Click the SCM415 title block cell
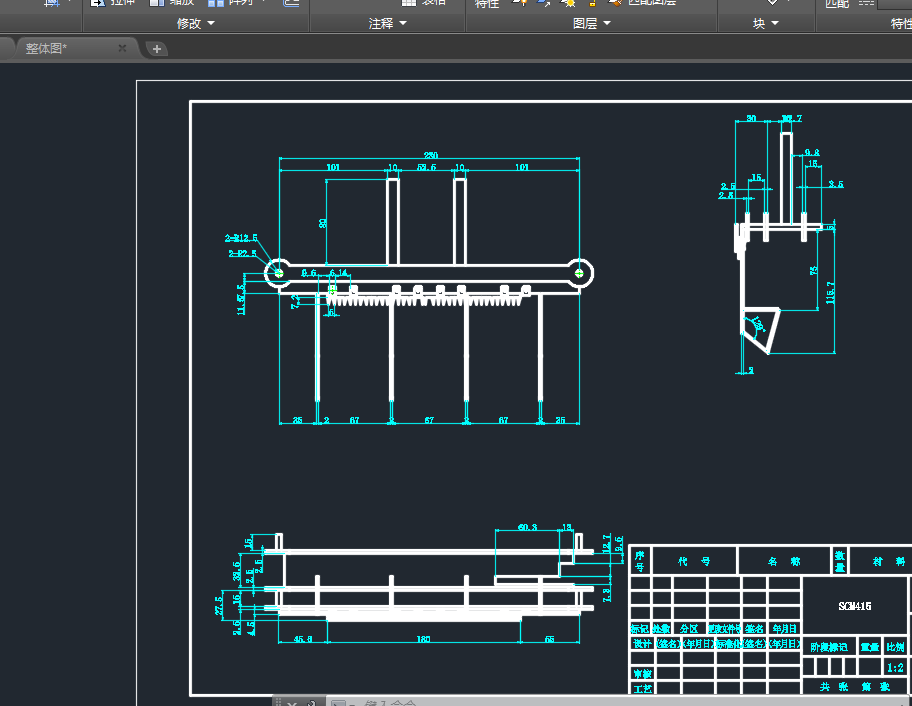912x706 pixels. click(x=856, y=606)
